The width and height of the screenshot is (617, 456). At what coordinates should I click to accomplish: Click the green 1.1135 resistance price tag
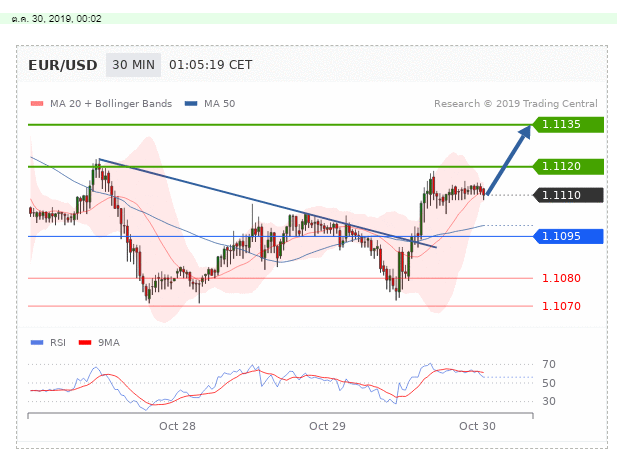[568, 124]
